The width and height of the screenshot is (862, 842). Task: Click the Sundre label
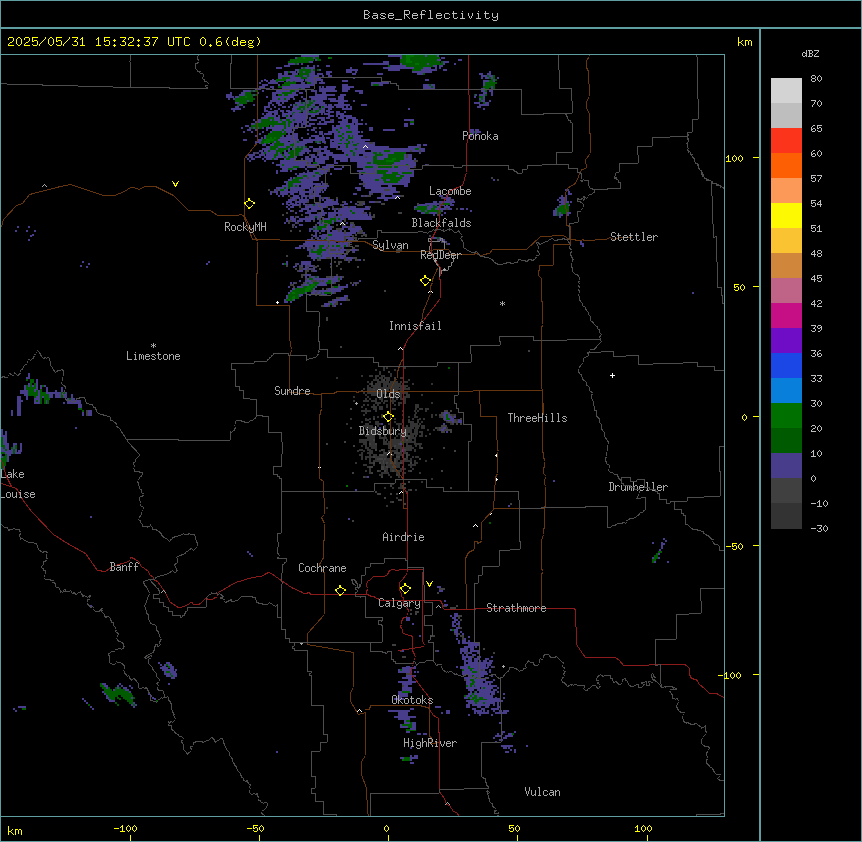coord(292,391)
